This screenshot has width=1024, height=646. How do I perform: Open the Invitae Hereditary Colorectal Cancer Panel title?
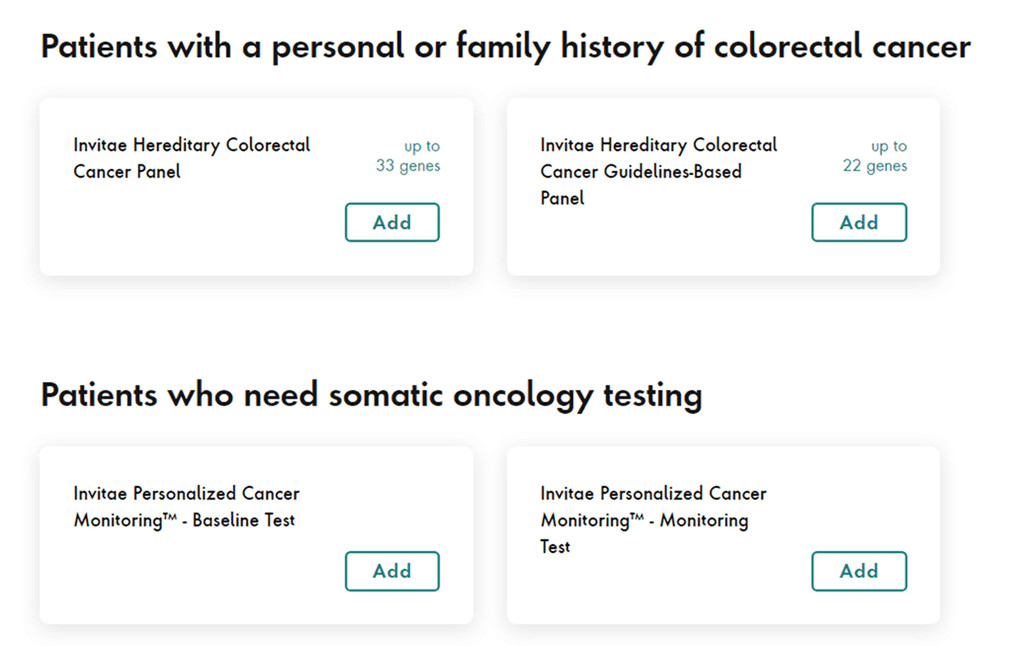click(190, 158)
